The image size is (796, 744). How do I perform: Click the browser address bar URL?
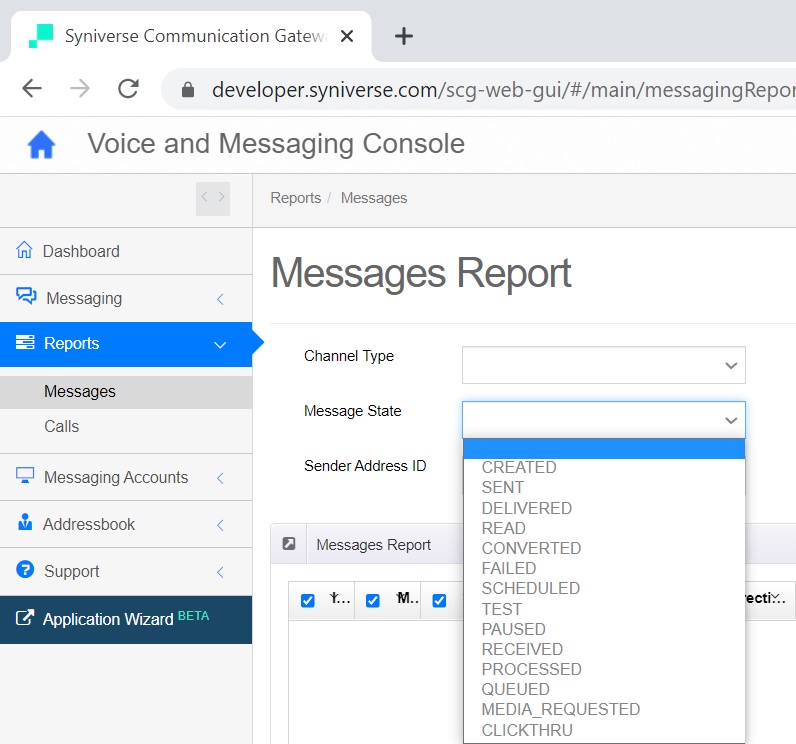(x=503, y=90)
